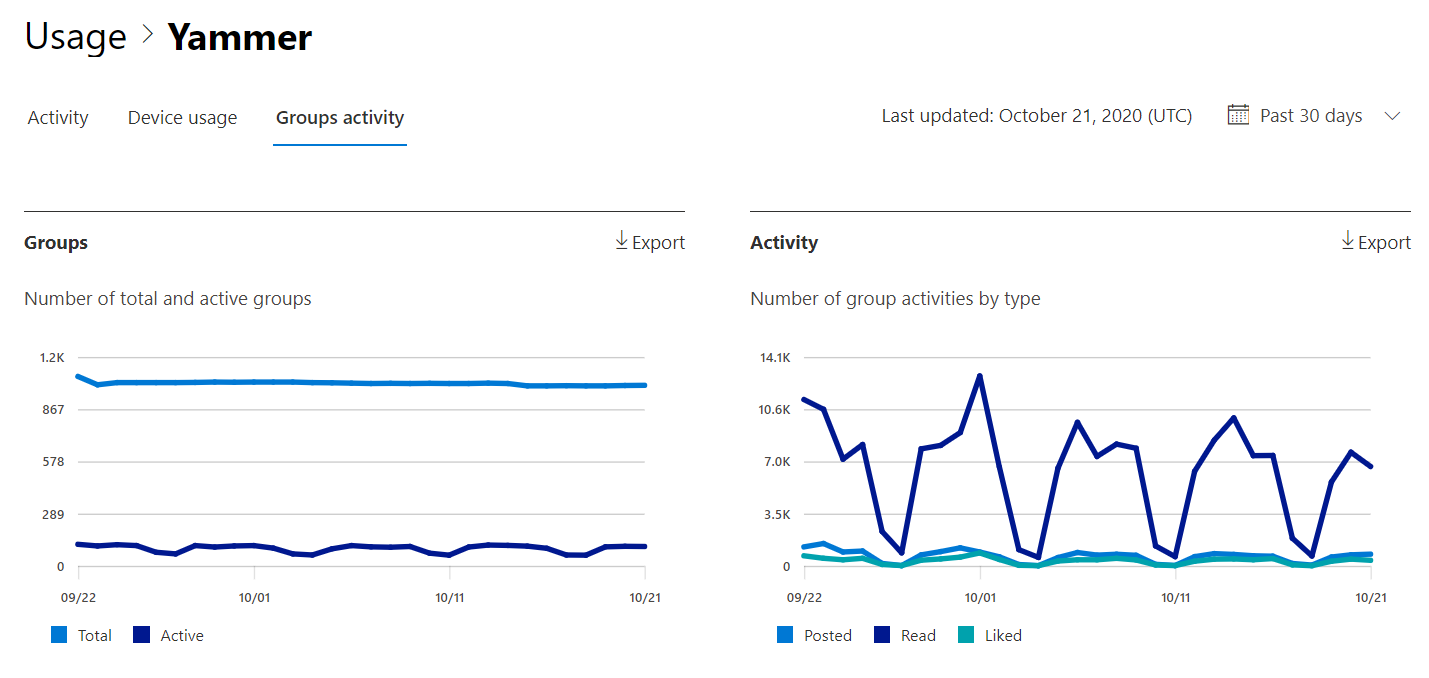
Task: Click the Total legend label
Action: coord(95,635)
